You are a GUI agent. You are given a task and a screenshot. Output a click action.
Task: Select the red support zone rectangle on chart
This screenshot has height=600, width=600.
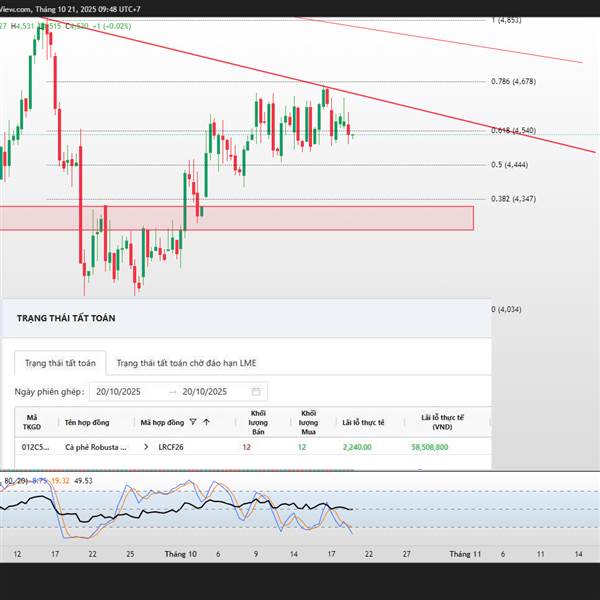coord(236,218)
